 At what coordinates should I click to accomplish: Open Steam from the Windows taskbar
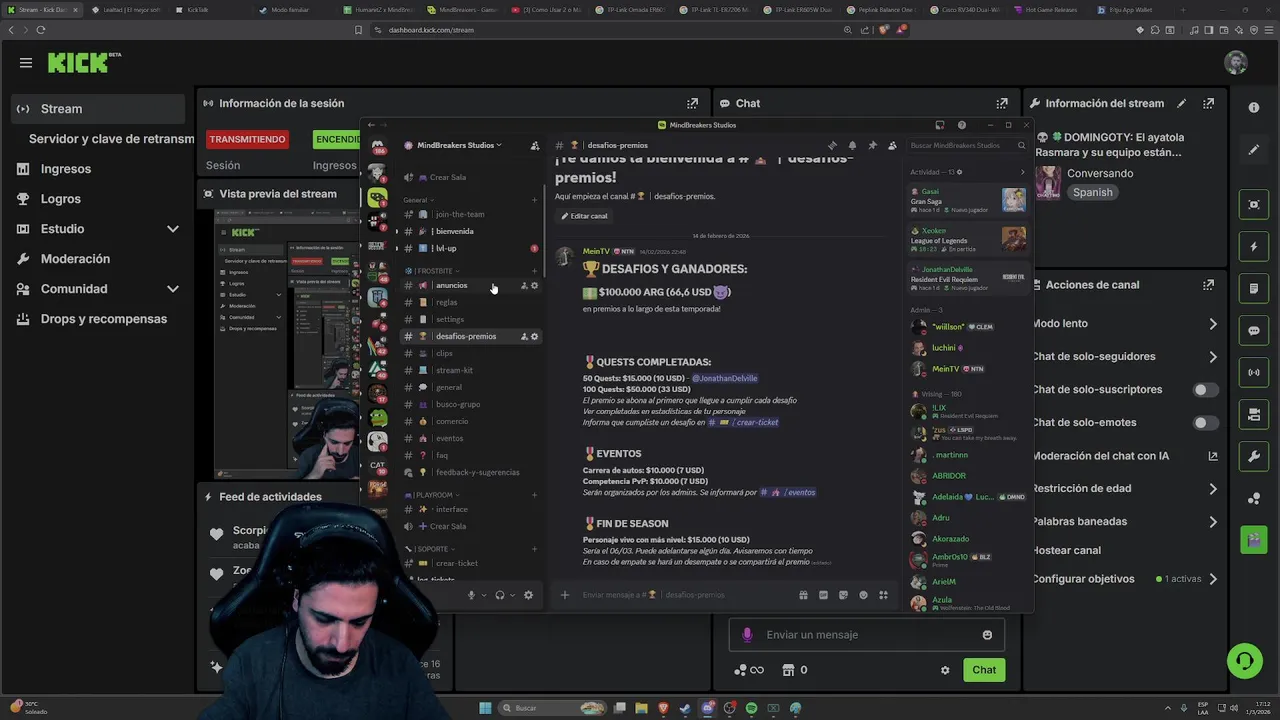(684, 708)
